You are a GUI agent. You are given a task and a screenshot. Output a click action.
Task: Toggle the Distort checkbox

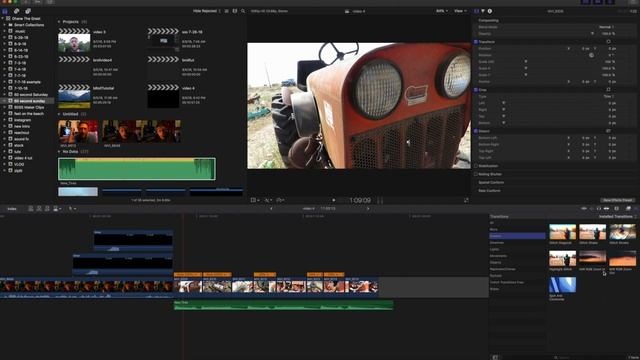[476, 131]
